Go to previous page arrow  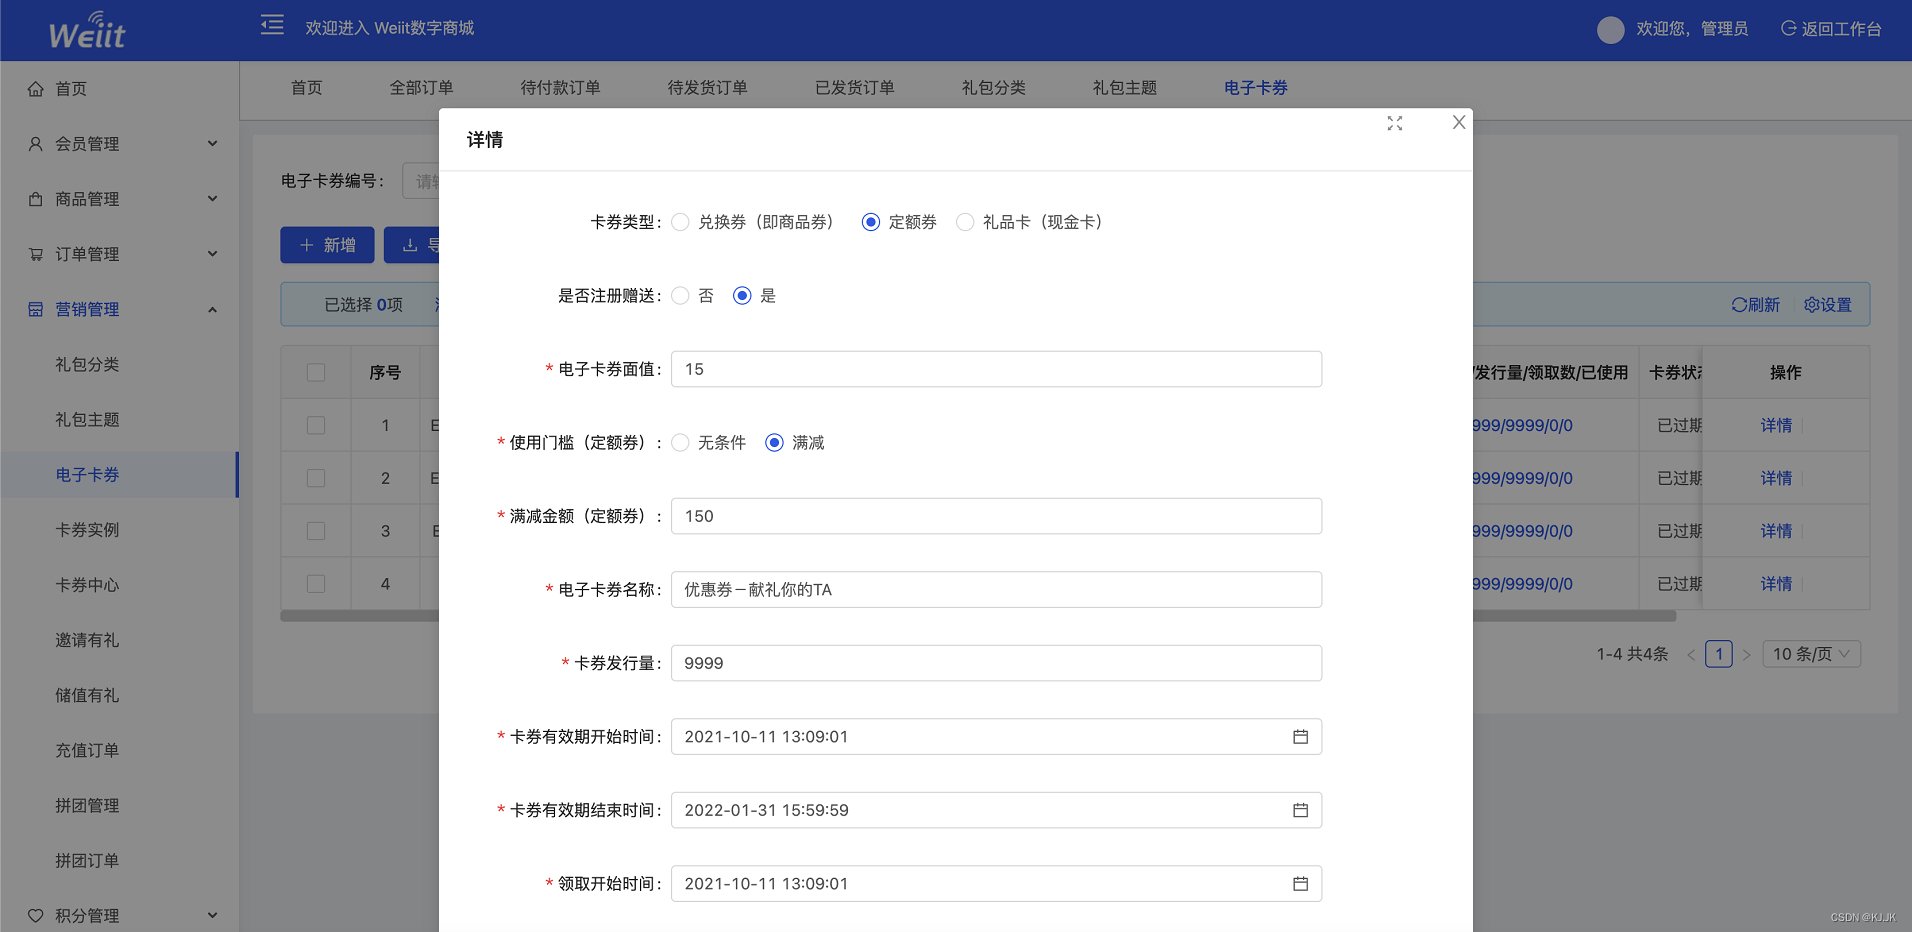click(1691, 655)
